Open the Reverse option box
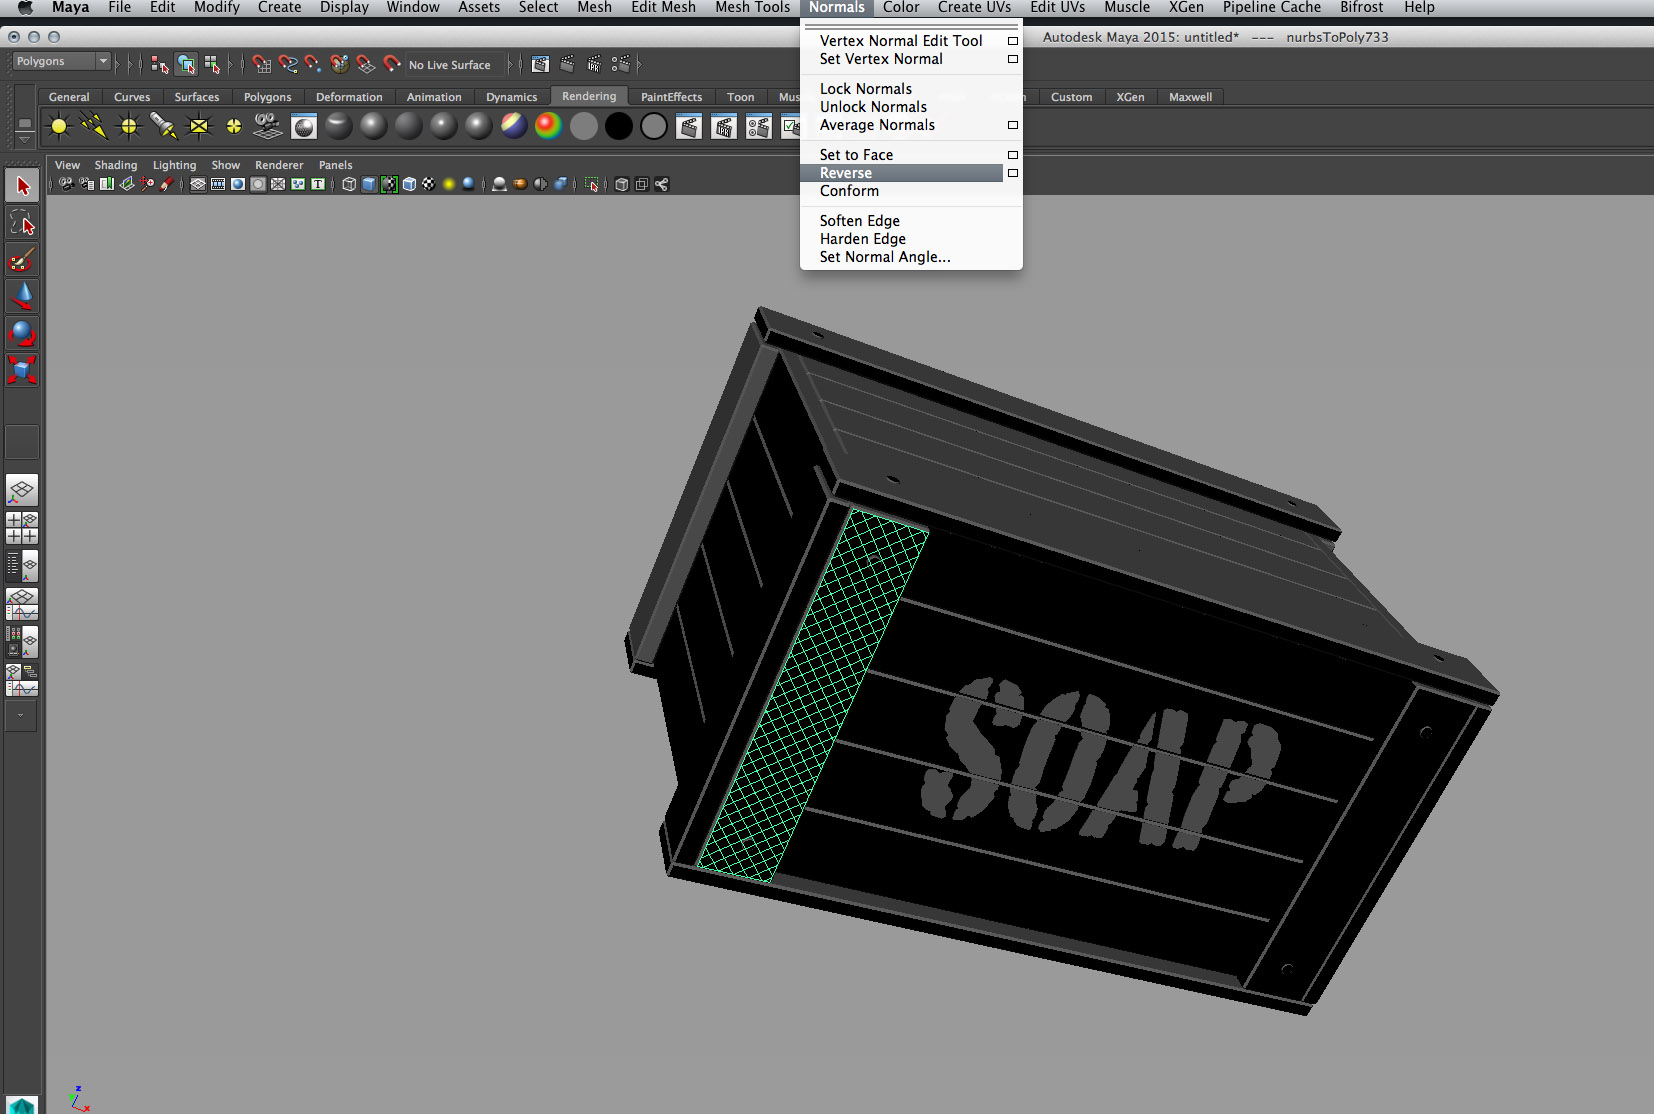Viewport: 1654px width, 1114px height. coord(1012,173)
